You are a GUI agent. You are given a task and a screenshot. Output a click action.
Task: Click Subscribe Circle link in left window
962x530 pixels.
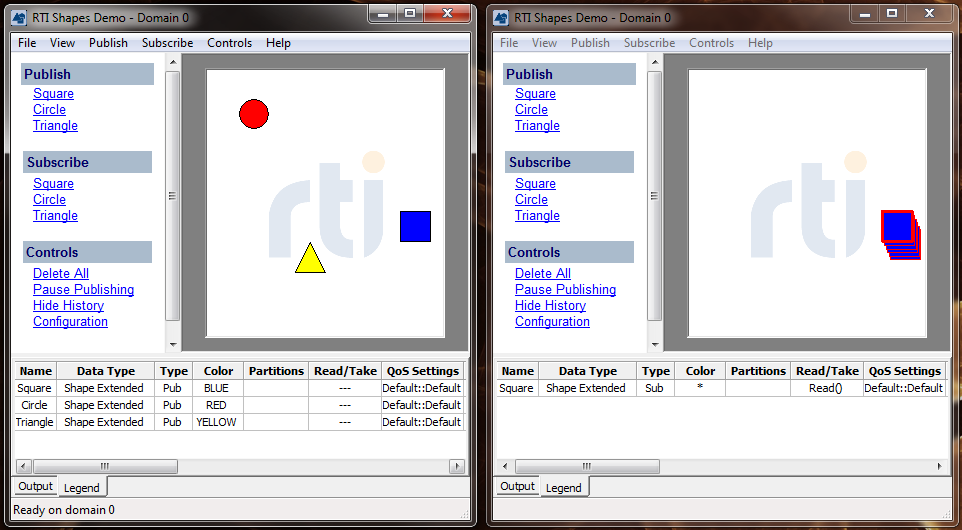coord(49,199)
